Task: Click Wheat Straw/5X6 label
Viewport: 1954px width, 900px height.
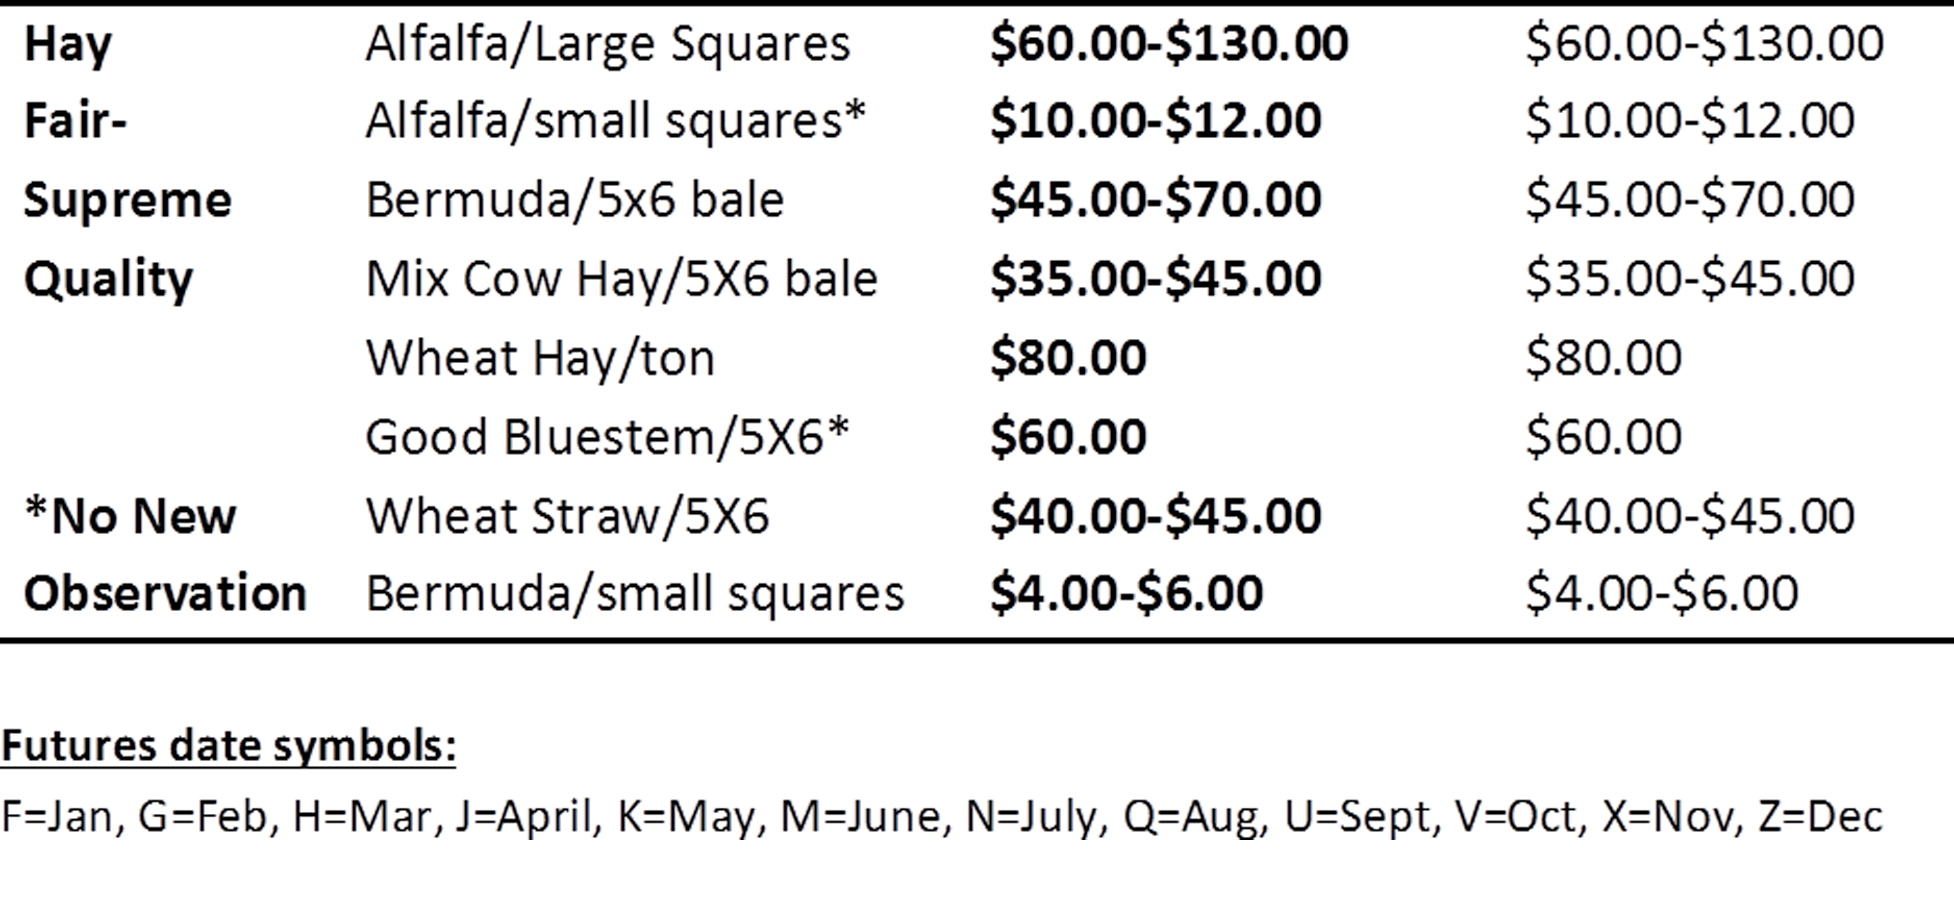Action: [568, 516]
